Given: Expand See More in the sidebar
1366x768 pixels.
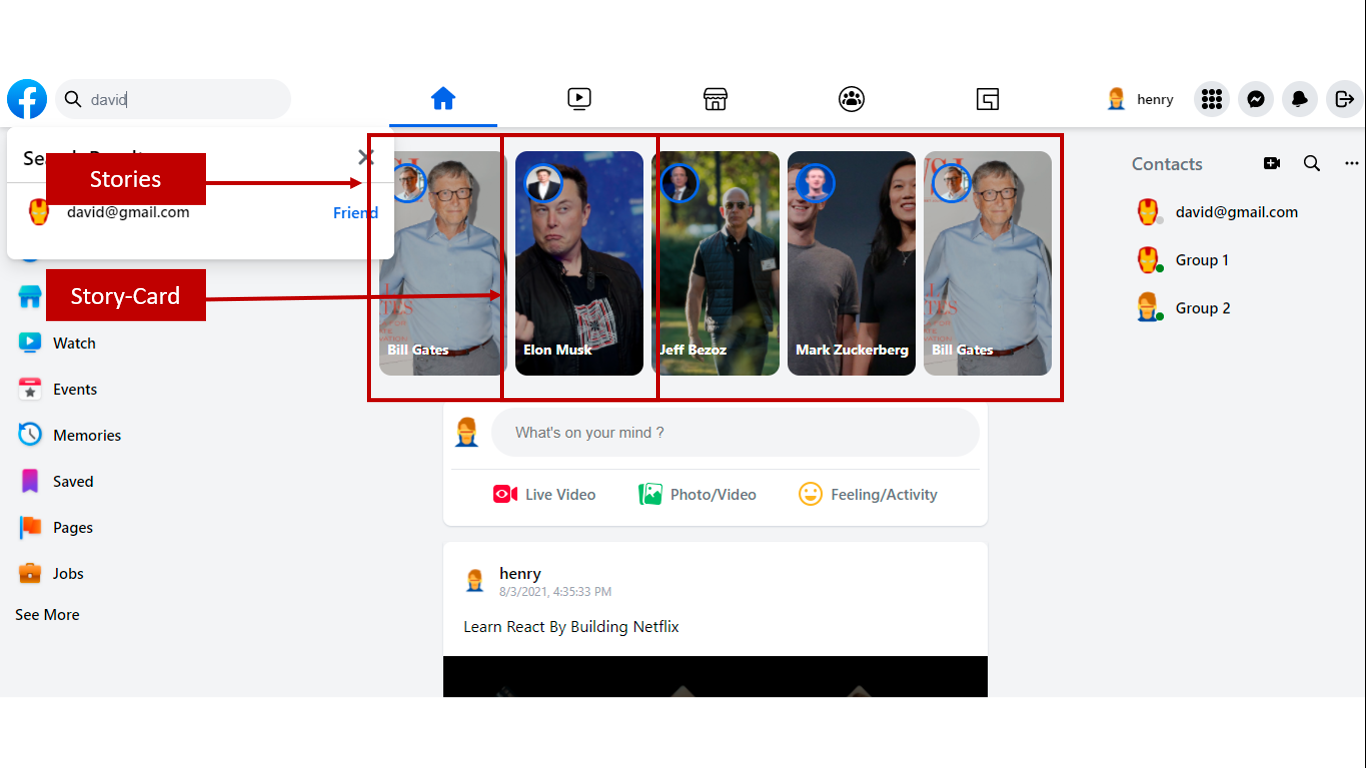Looking at the screenshot, I should click(47, 615).
